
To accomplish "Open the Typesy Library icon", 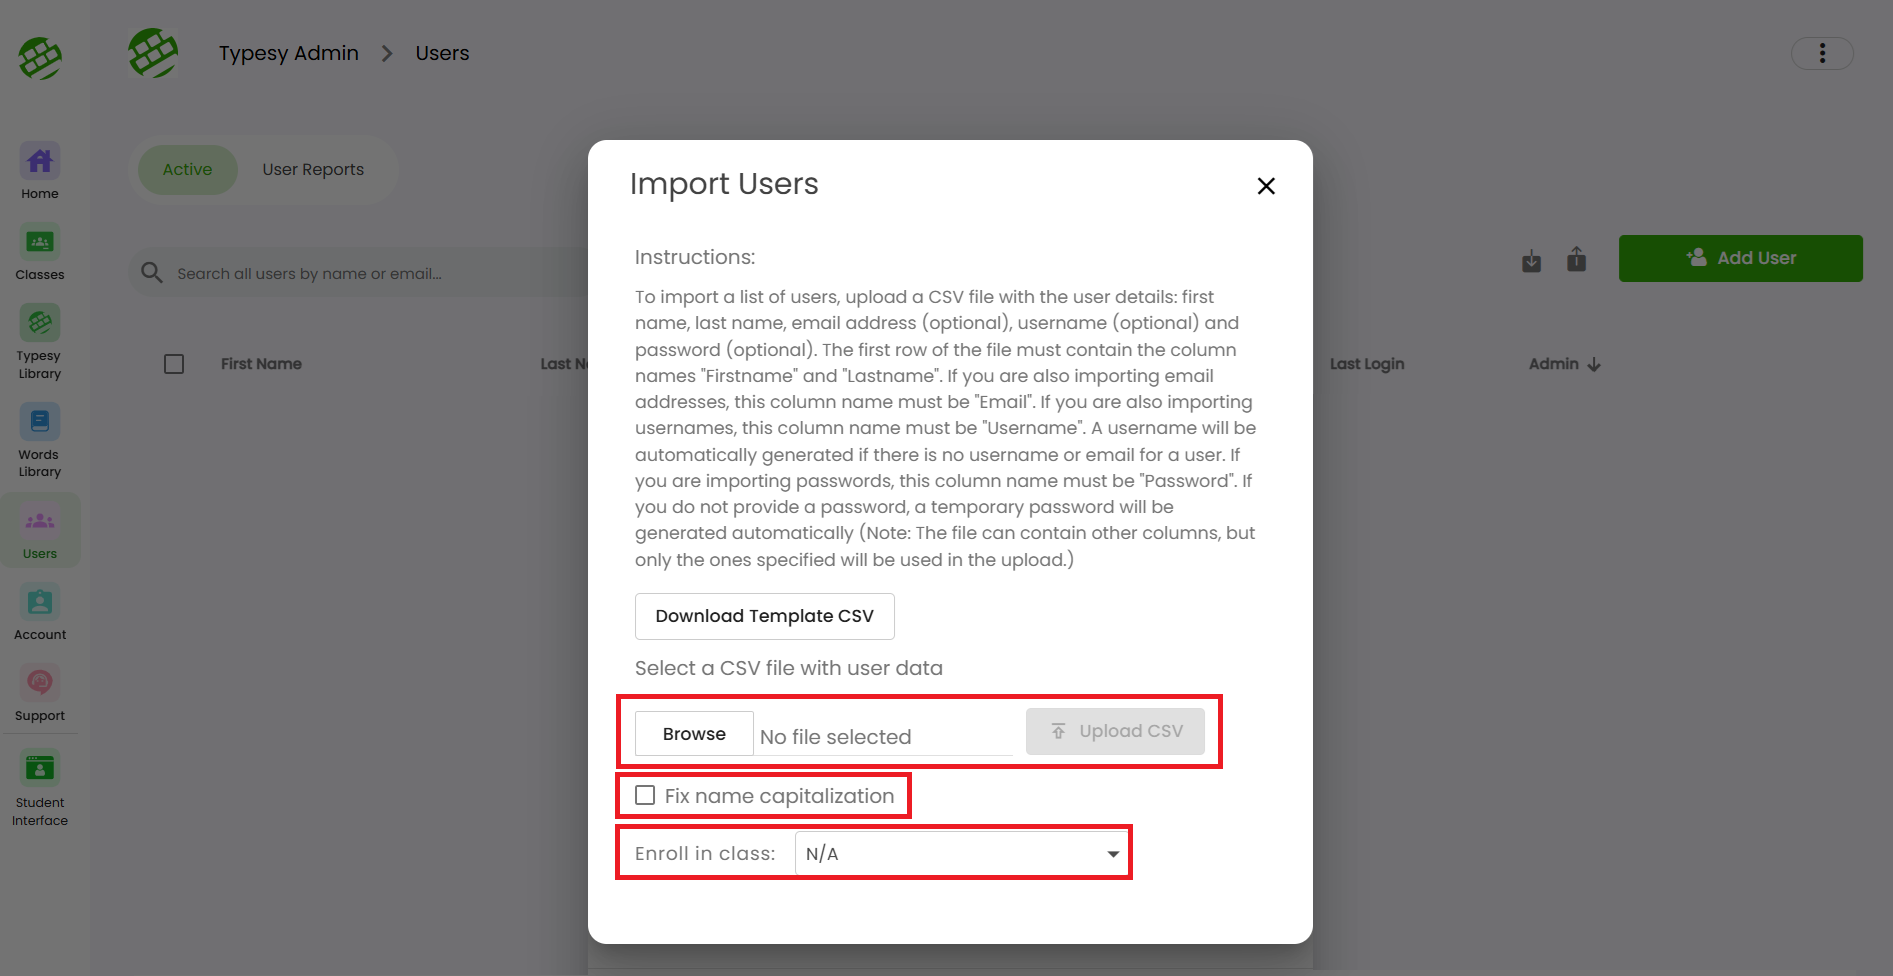I will (40, 324).
